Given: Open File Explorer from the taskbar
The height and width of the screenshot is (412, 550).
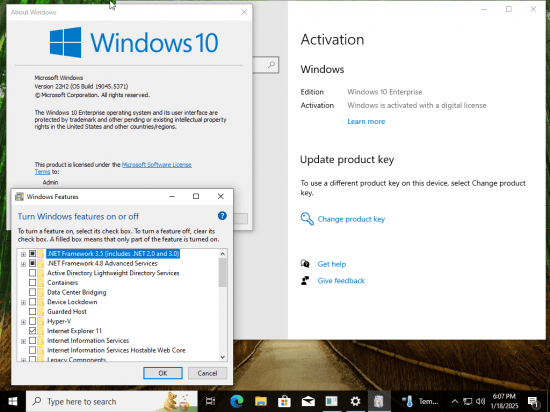Looking at the screenshot, I should pos(261,401).
